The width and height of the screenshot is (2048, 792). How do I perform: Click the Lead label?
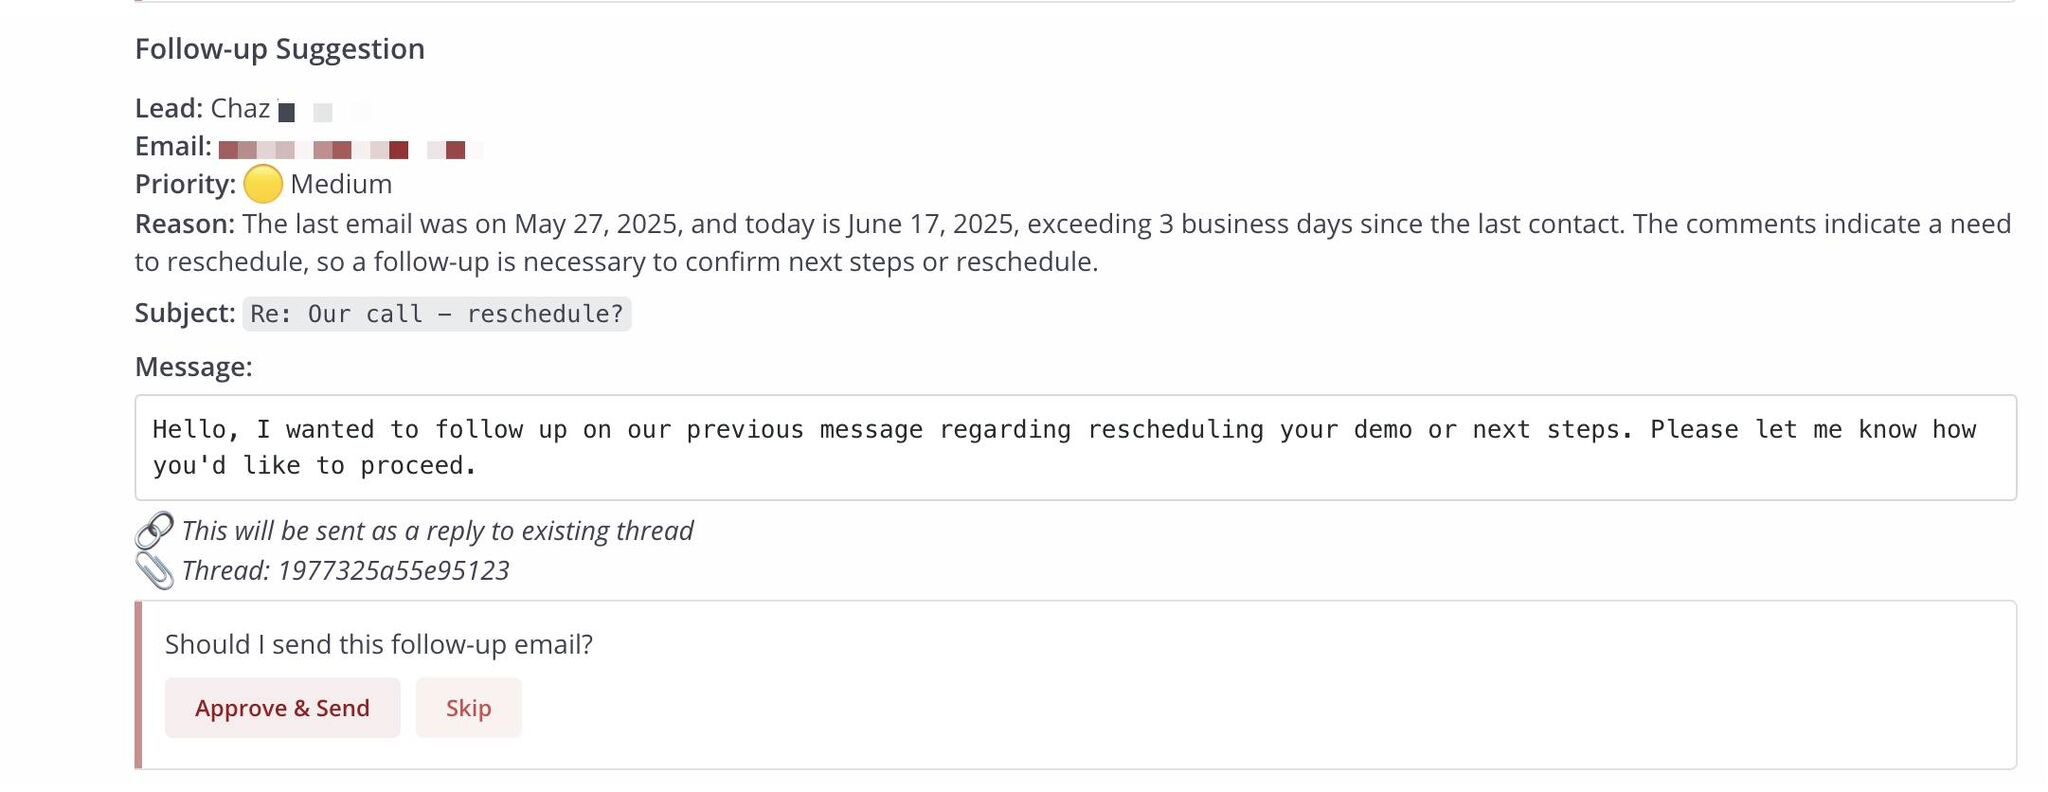(x=169, y=108)
